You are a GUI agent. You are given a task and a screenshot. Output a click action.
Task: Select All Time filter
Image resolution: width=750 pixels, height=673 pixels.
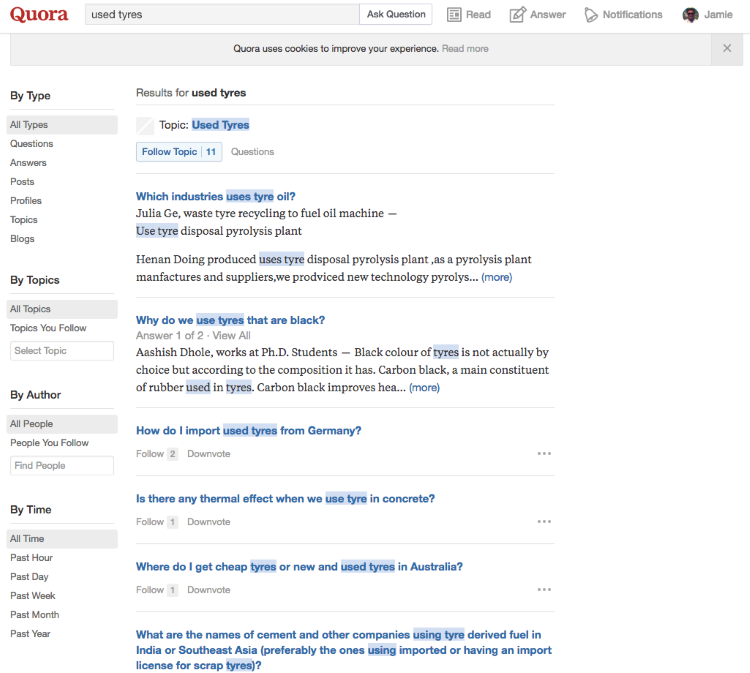point(62,539)
